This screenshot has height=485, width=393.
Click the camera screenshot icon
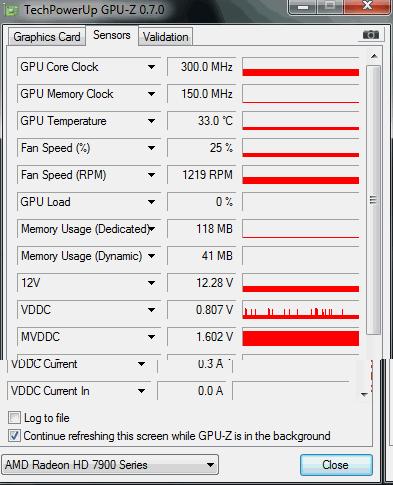(x=371, y=35)
